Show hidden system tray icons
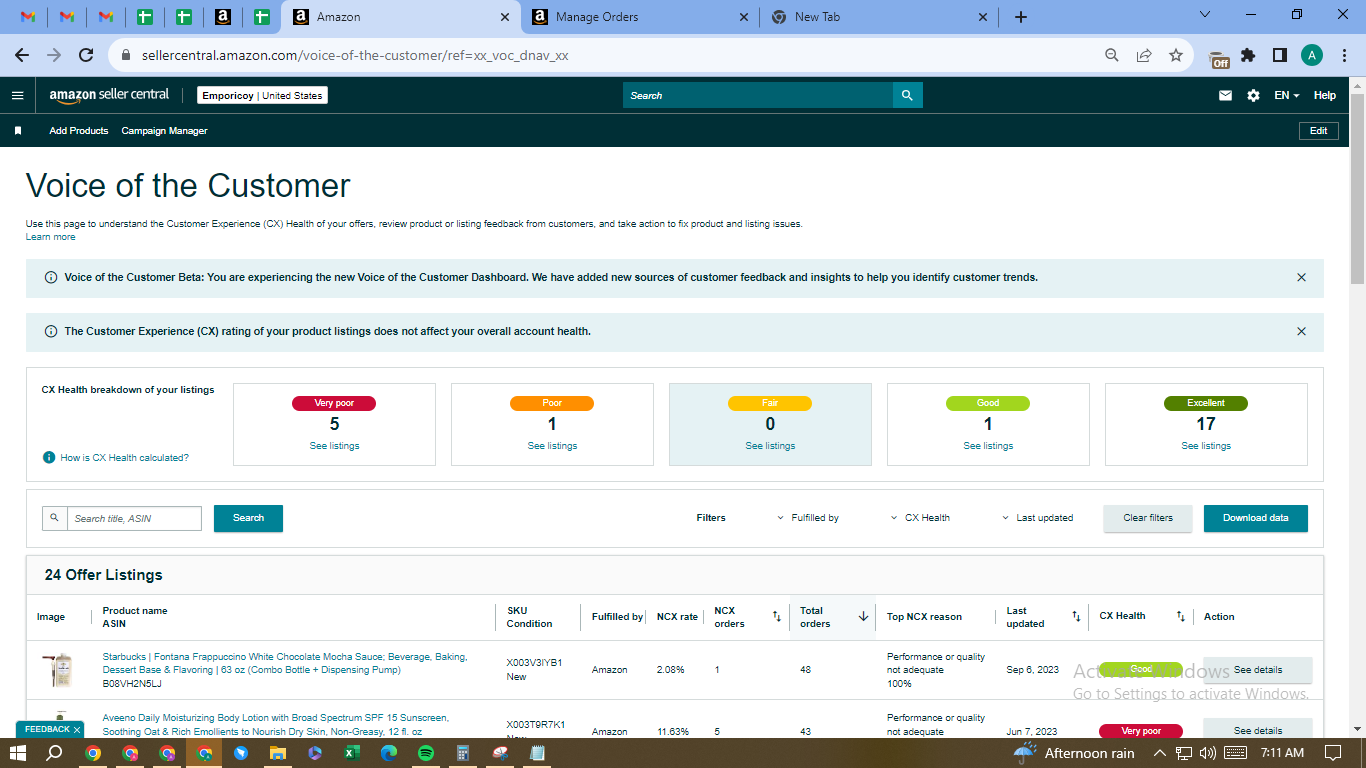1366x768 pixels. coord(1160,753)
